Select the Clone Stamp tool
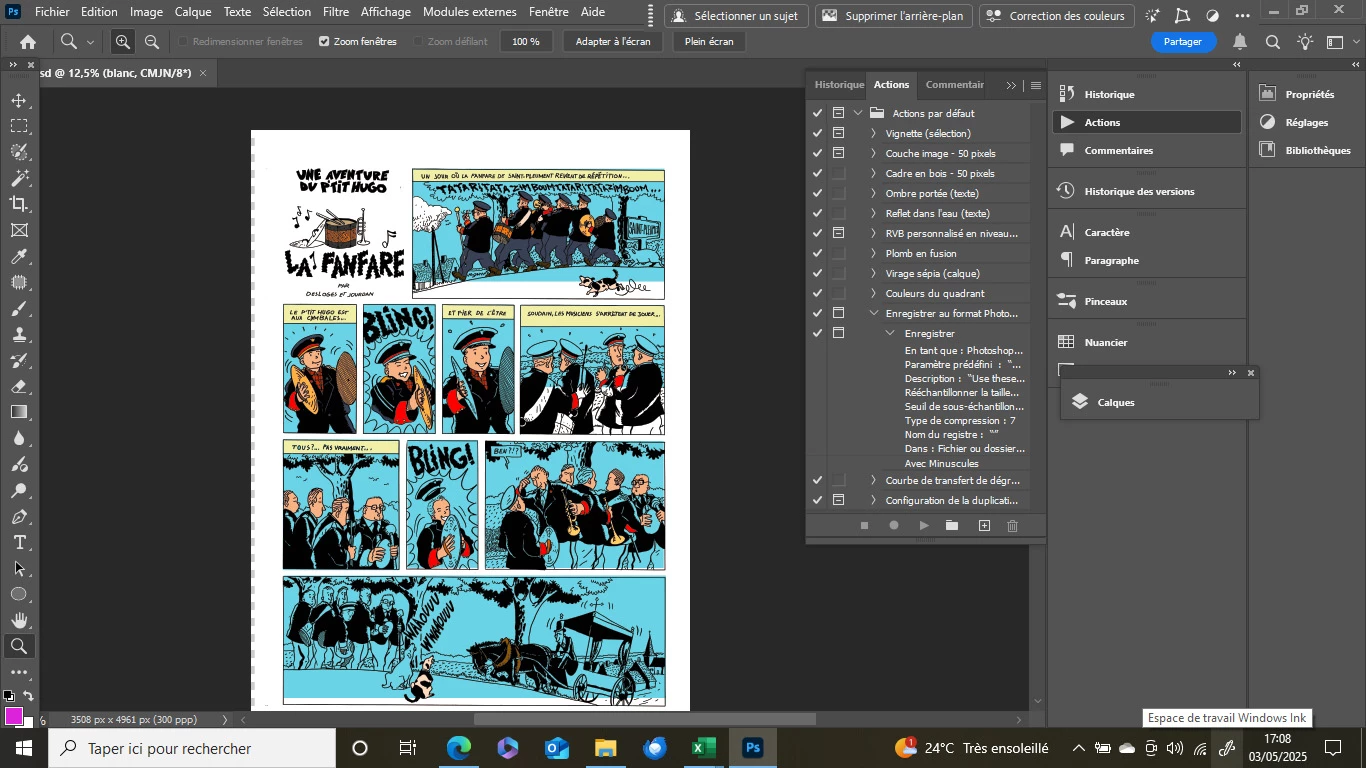 click(x=19, y=335)
